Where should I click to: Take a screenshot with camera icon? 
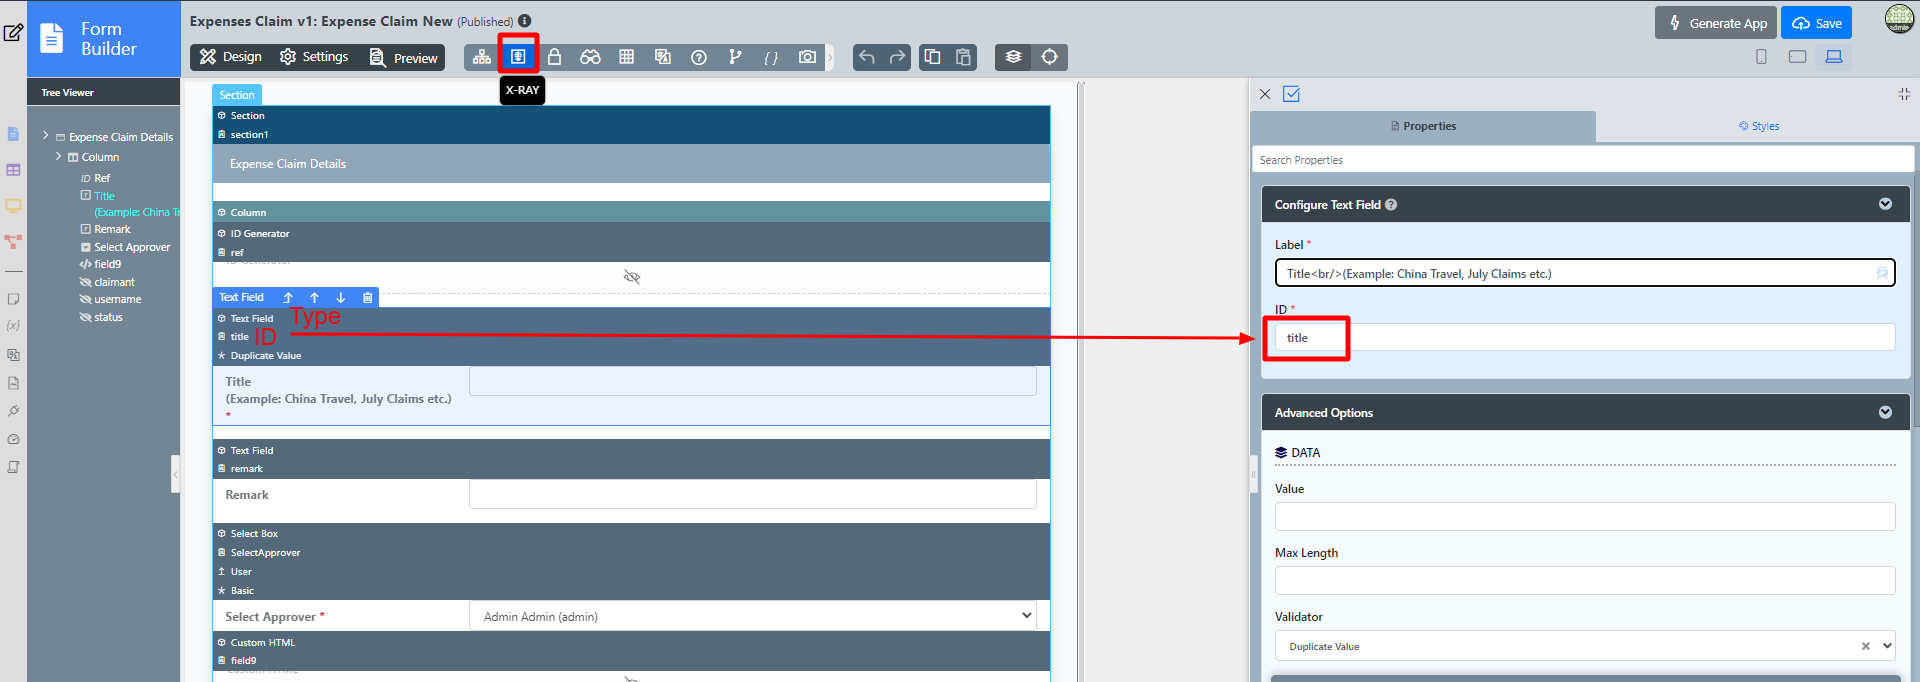point(807,57)
